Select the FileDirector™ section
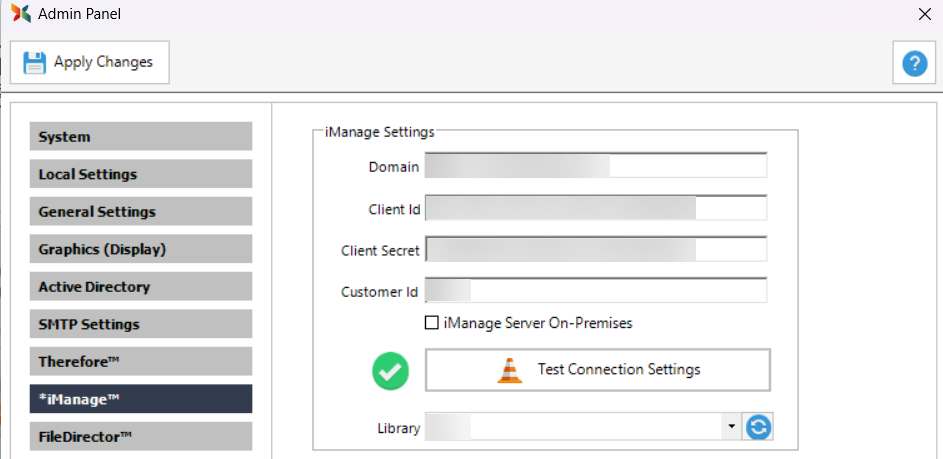The image size is (943, 459). pyautogui.click(x=140, y=437)
